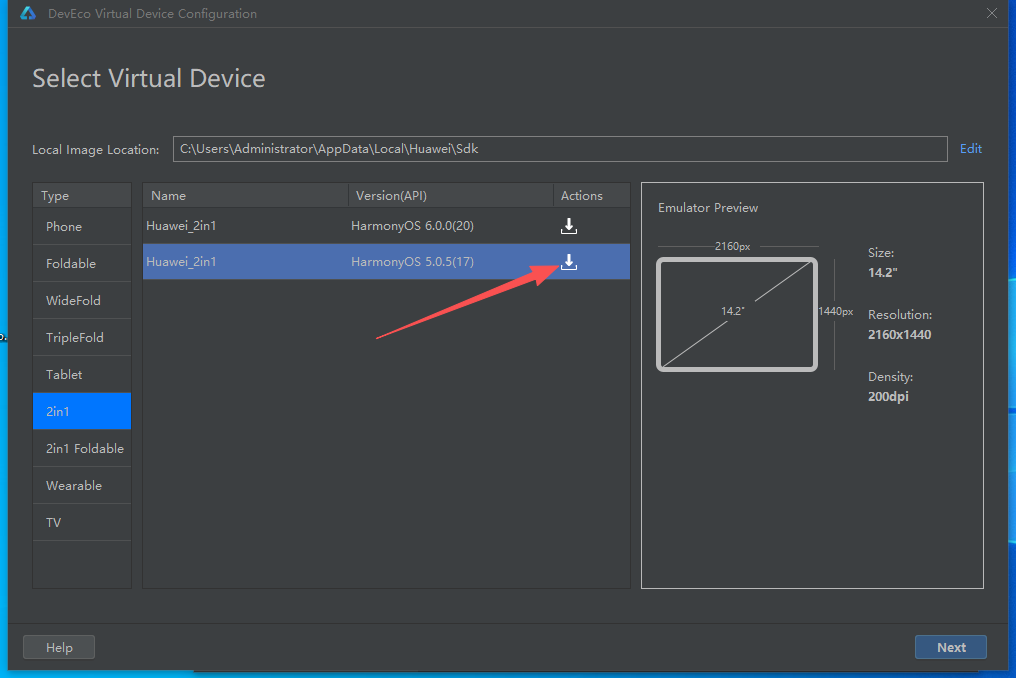Select the 2in1 device type
Screen dimensions: 1016x678
tap(82, 411)
